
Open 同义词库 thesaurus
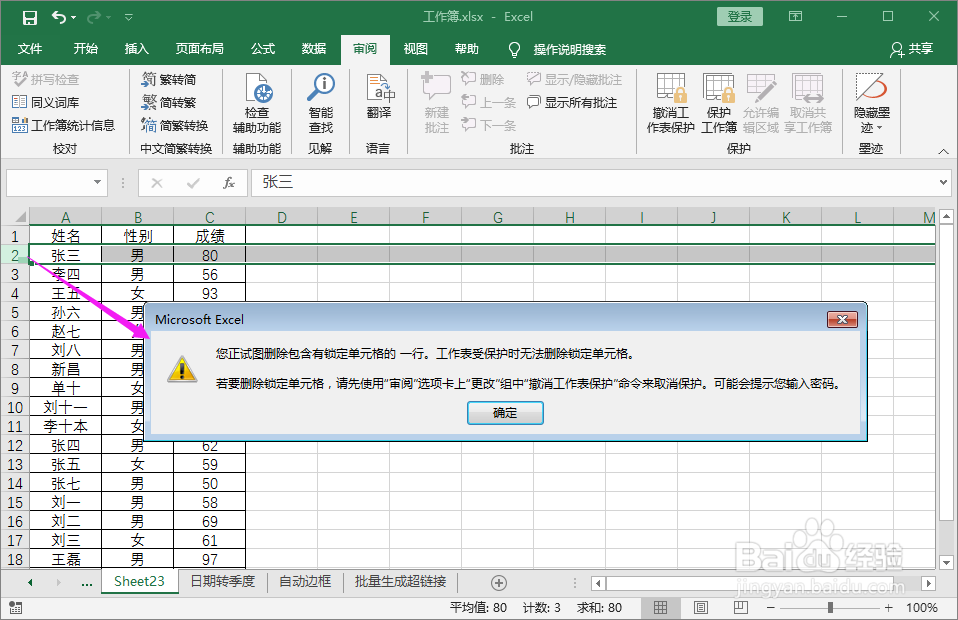point(46,103)
